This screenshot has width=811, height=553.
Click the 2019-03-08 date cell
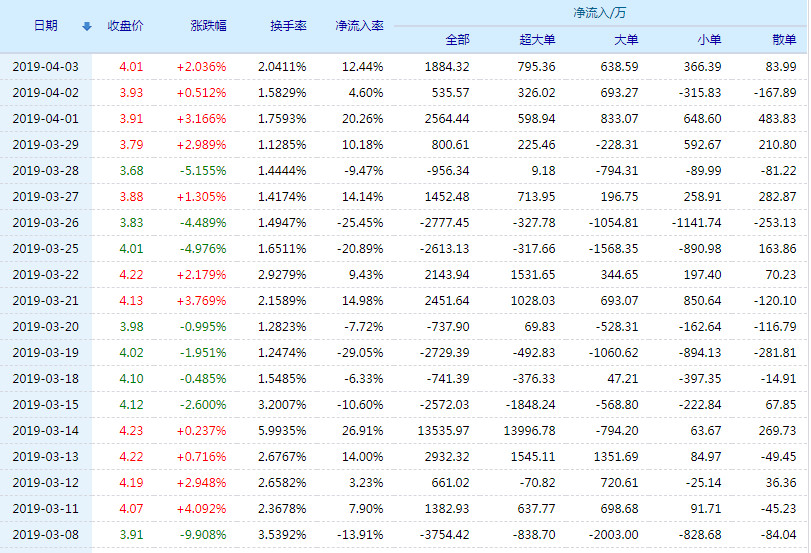tap(45, 535)
